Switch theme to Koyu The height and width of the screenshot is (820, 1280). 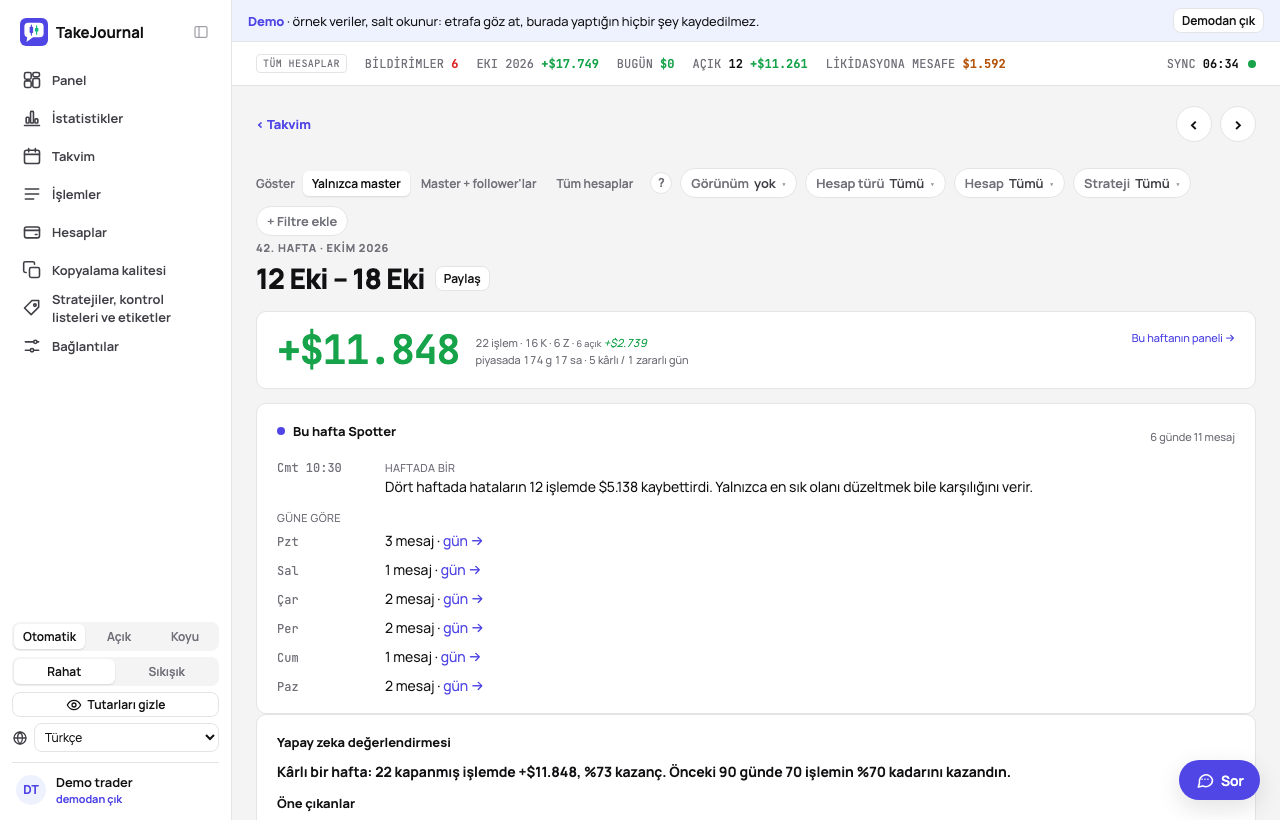coord(185,637)
